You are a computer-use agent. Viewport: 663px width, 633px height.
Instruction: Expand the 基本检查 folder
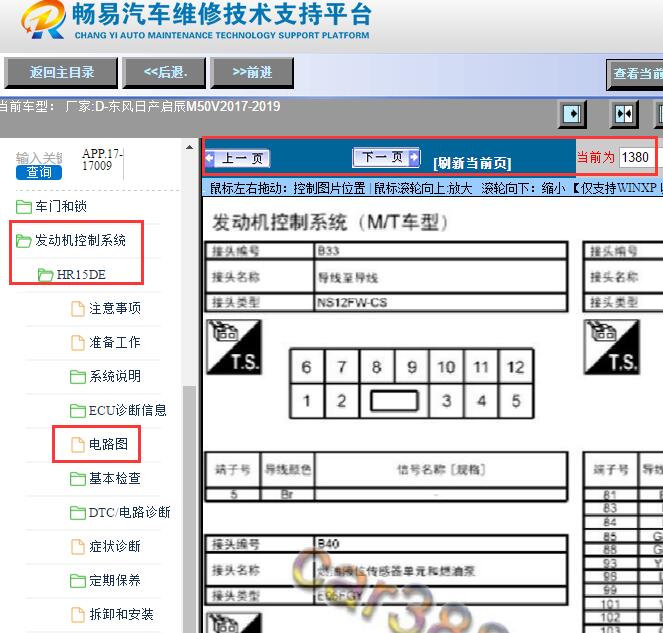pyautogui.click(x=115, y=478)
